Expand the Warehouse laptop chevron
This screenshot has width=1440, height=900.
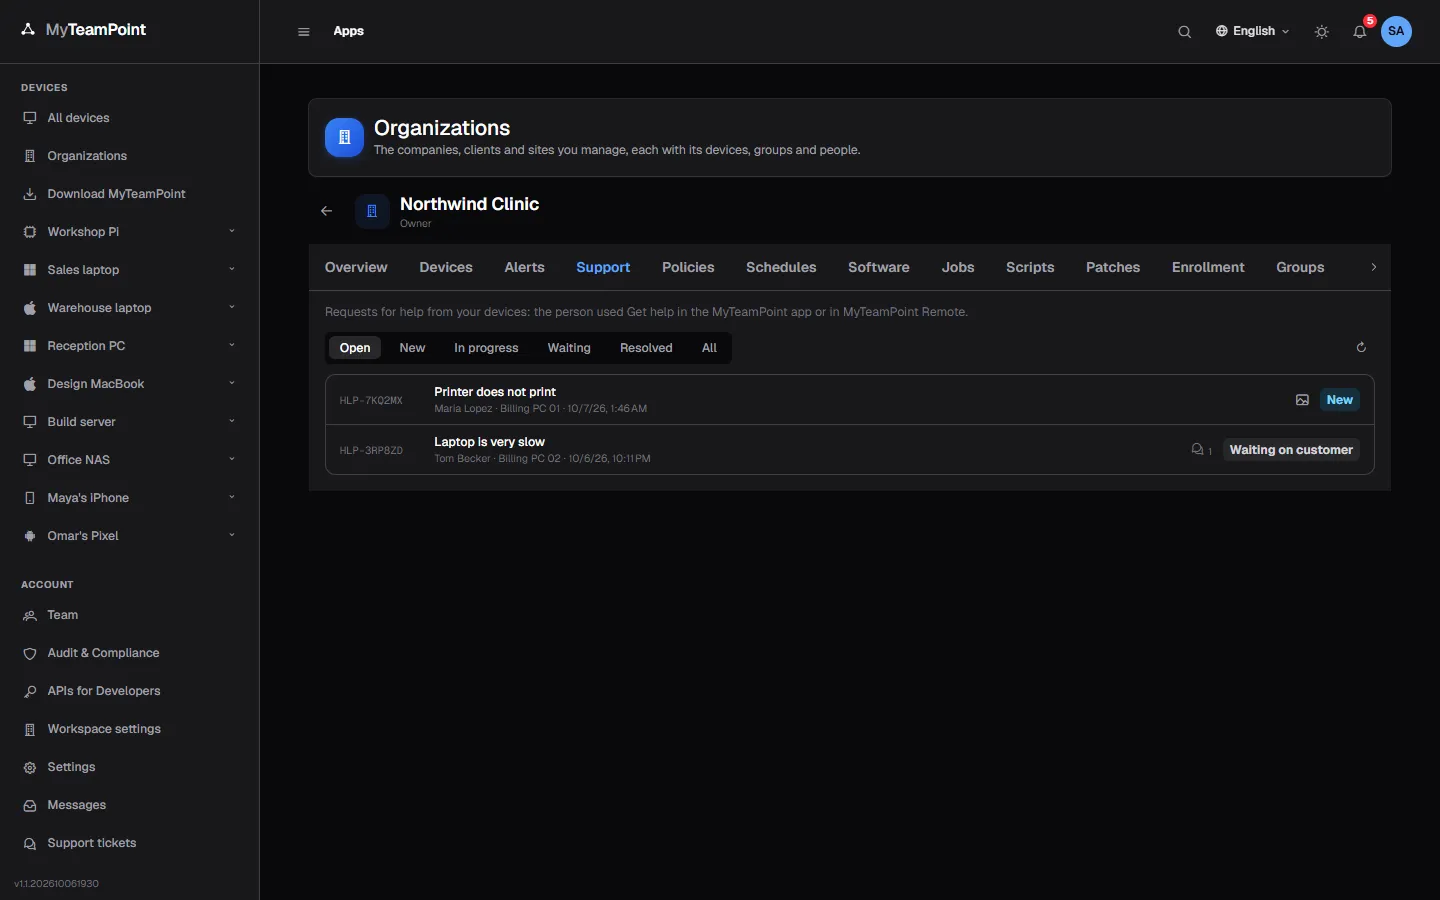click(232, 307)
